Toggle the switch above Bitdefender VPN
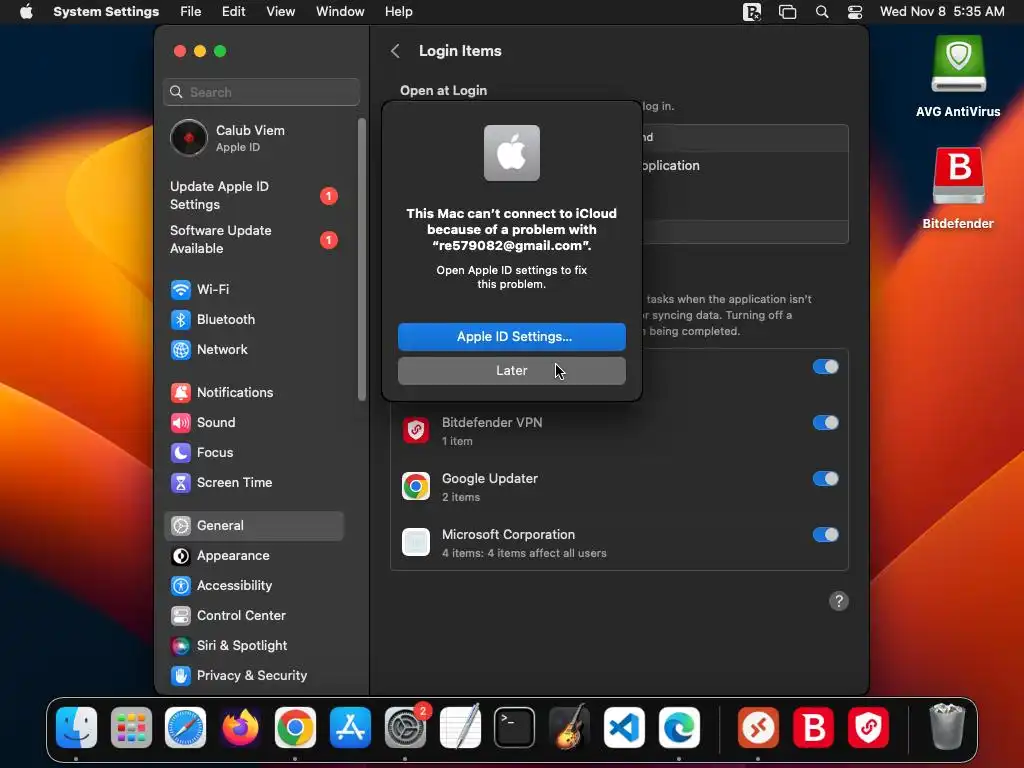1024x768 pixels. pos(825,366)
